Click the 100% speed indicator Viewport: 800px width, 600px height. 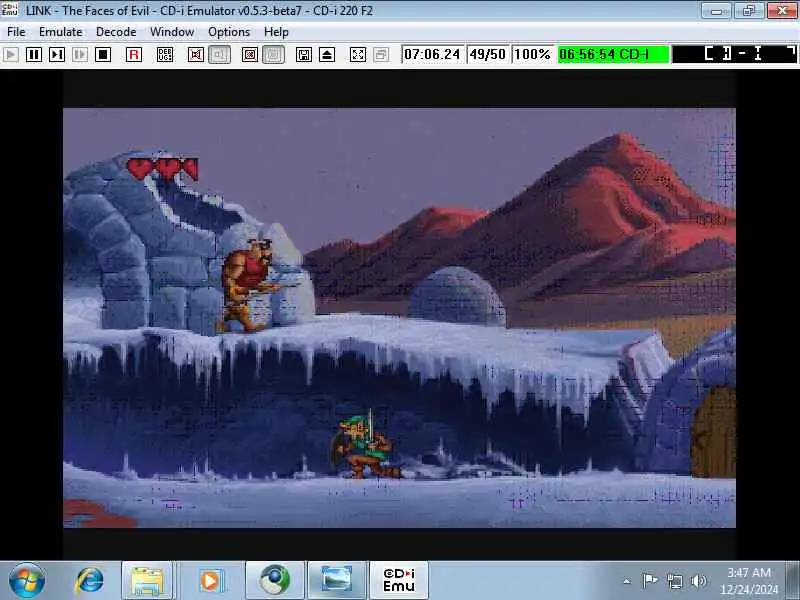532,54
